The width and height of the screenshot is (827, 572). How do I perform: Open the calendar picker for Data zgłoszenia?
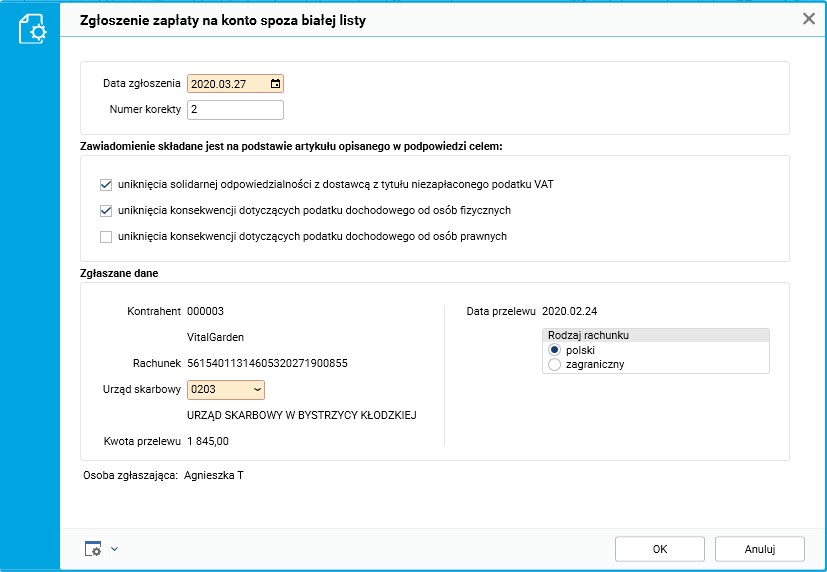[x=275, y=84]
